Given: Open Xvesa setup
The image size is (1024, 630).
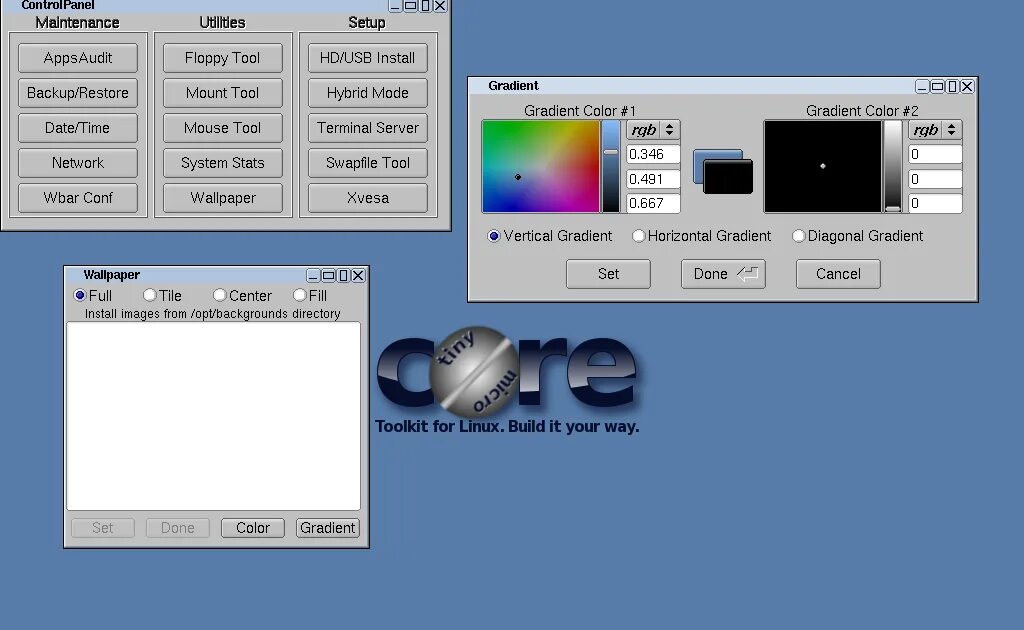Looking at the screenshot, I should 368,198.
